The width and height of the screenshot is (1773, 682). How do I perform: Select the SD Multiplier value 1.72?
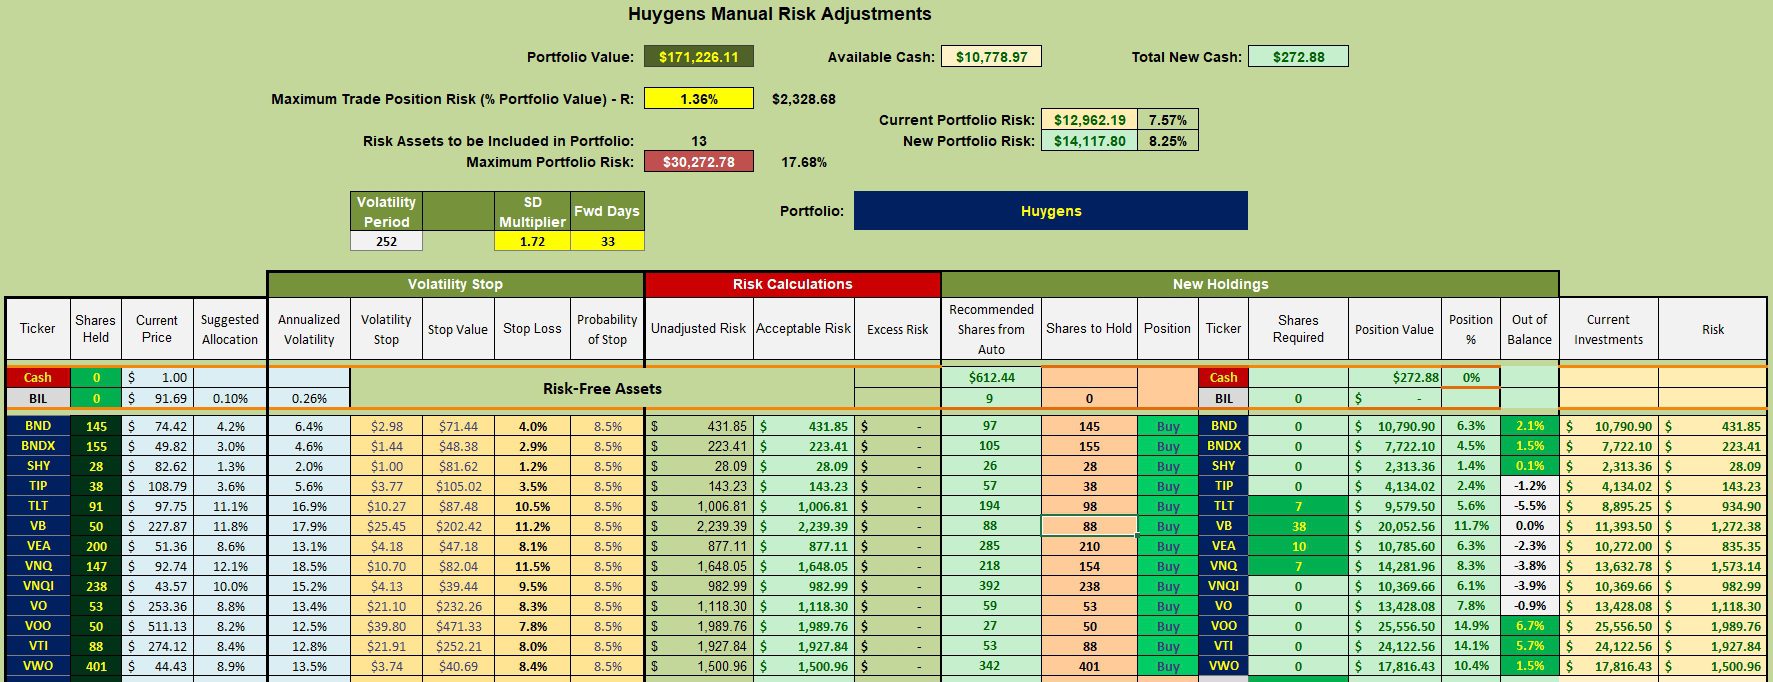pos(532,241)
